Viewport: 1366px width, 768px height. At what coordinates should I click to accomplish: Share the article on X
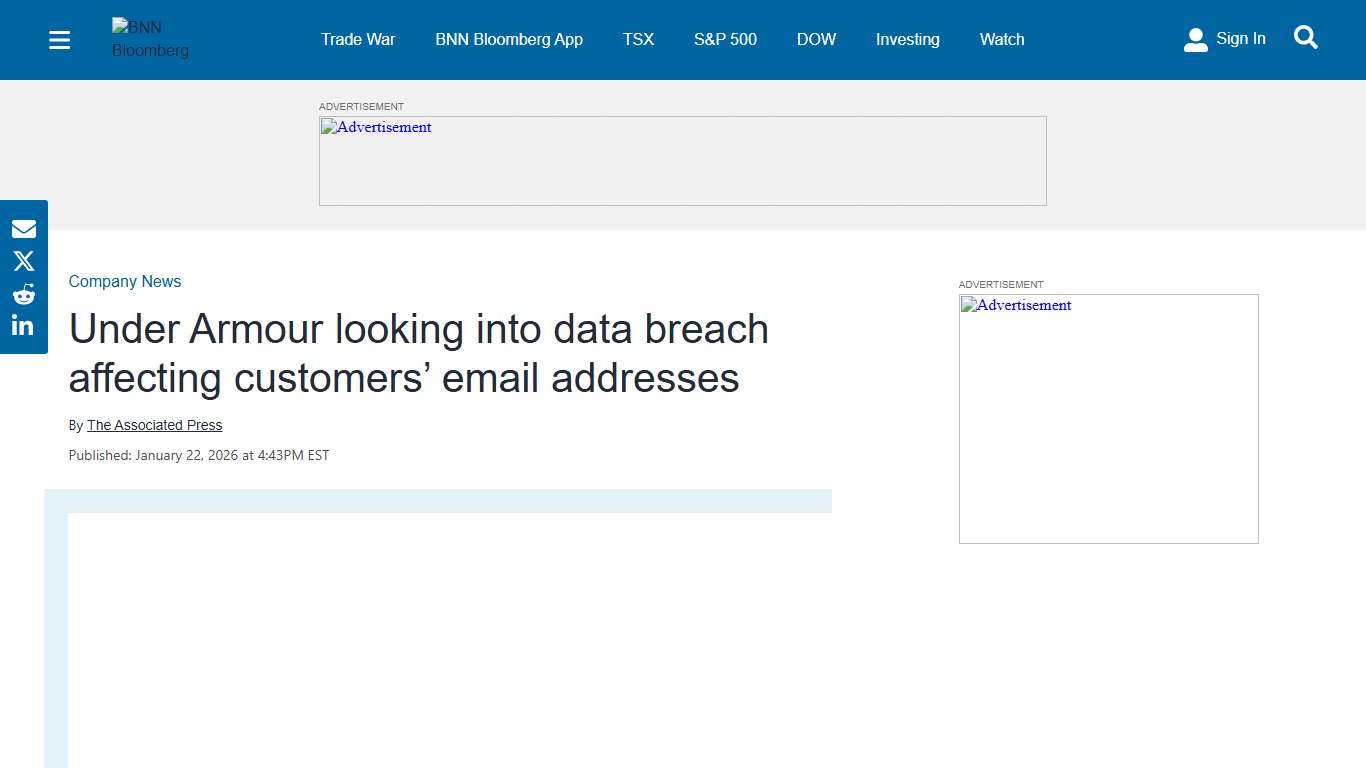coord(24,260)
